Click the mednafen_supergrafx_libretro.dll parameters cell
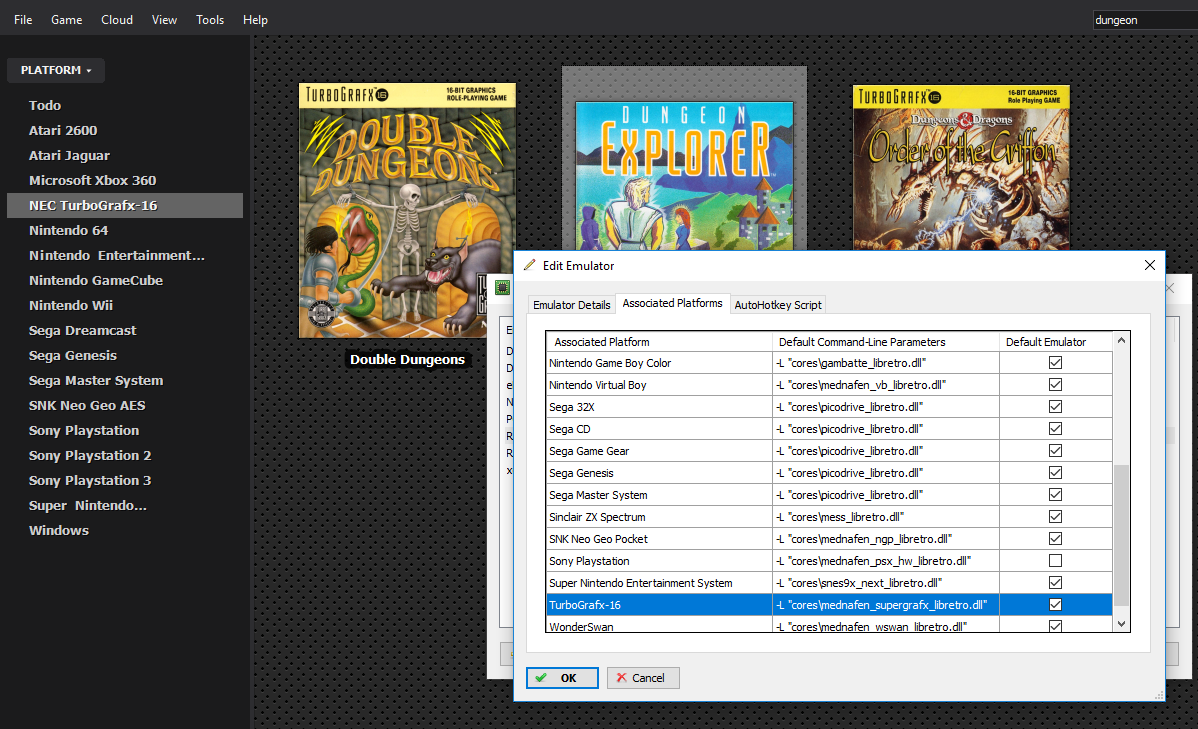Viewport: 1198px width, 729px height. point(886,604)
